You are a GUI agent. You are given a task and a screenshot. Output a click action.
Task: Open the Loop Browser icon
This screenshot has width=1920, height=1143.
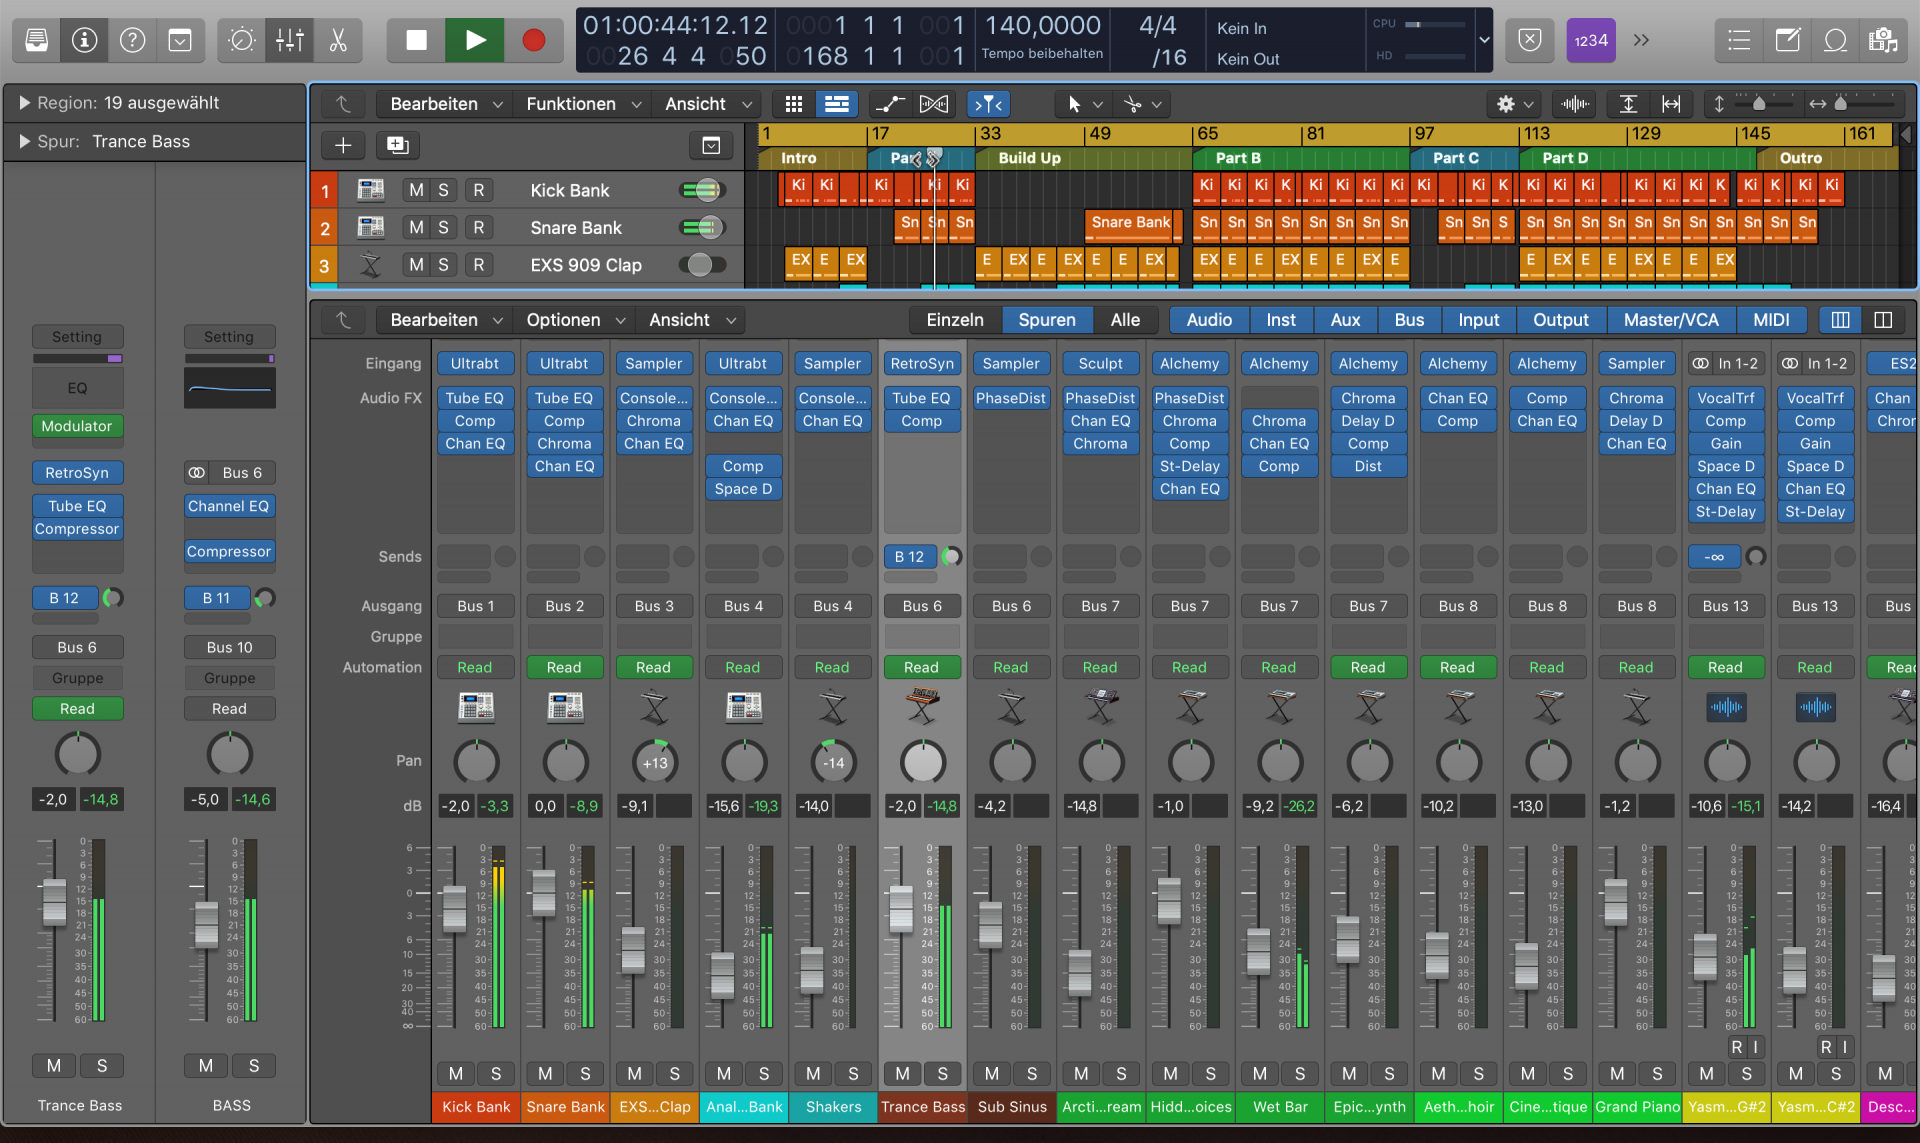(1835, 40)
